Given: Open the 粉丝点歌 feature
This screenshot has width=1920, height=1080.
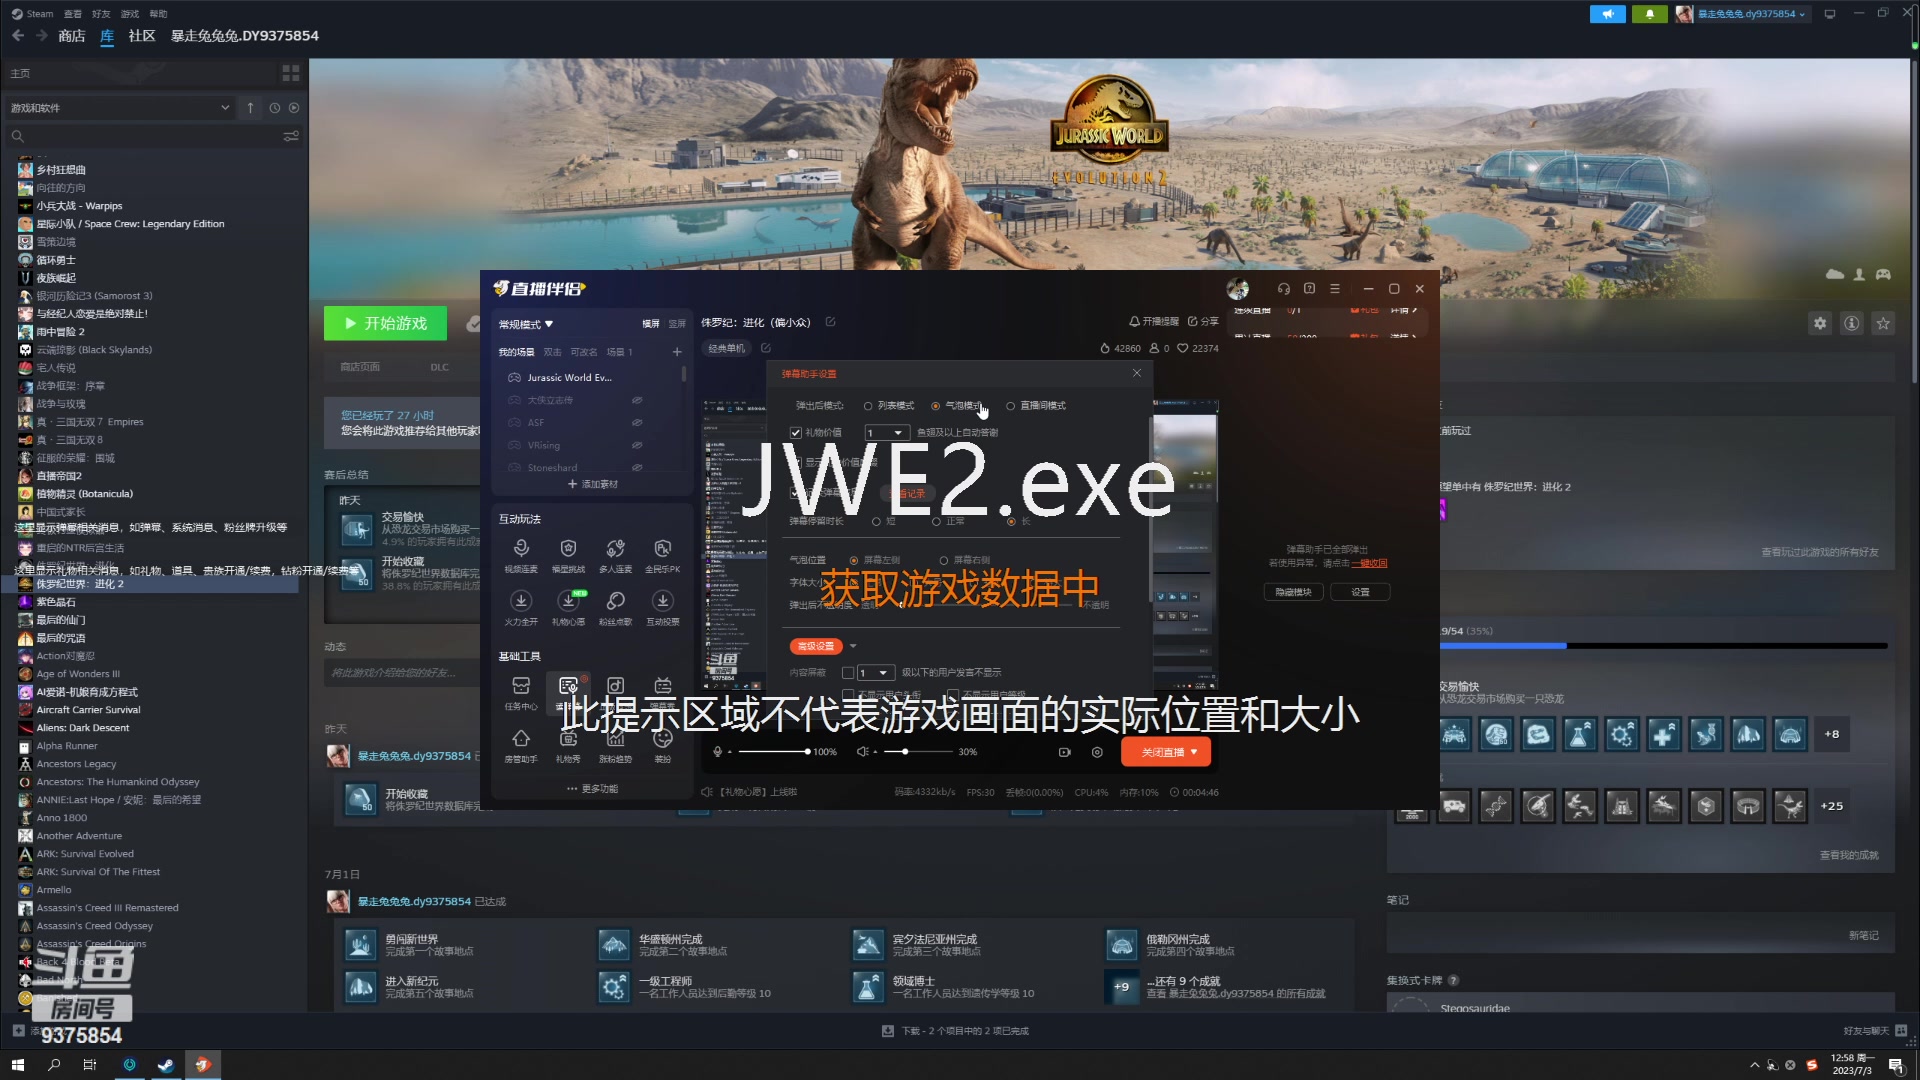Looking at the screenshot, I should coord(615,608).
